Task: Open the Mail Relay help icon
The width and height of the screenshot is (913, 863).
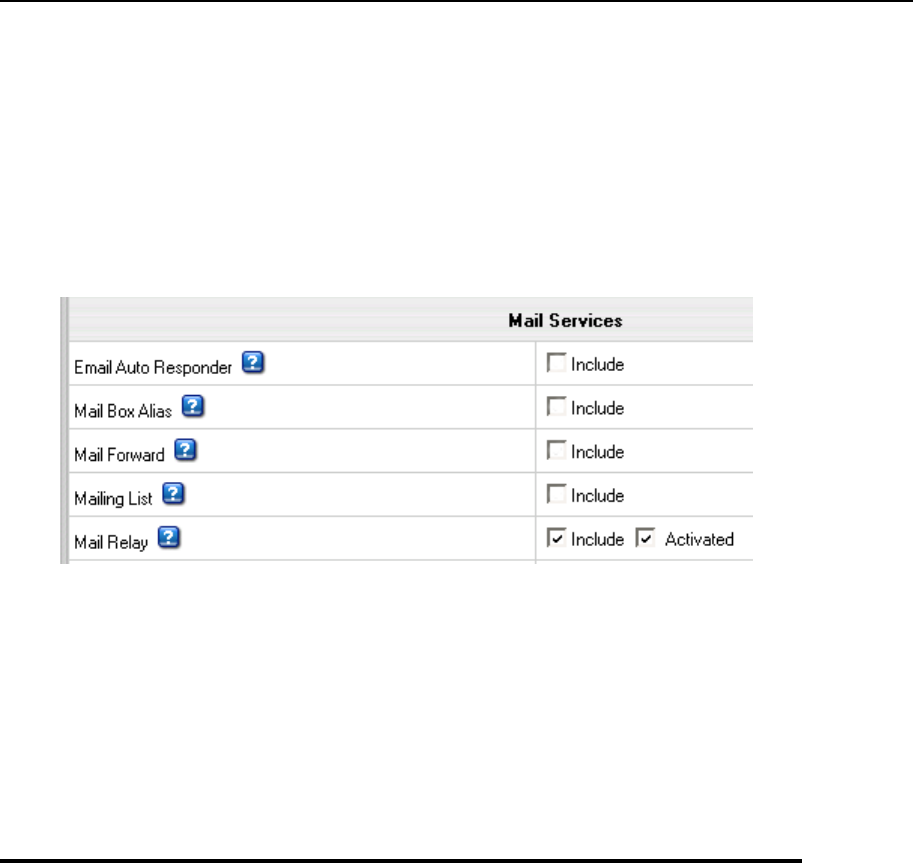Action: (169, 539)
